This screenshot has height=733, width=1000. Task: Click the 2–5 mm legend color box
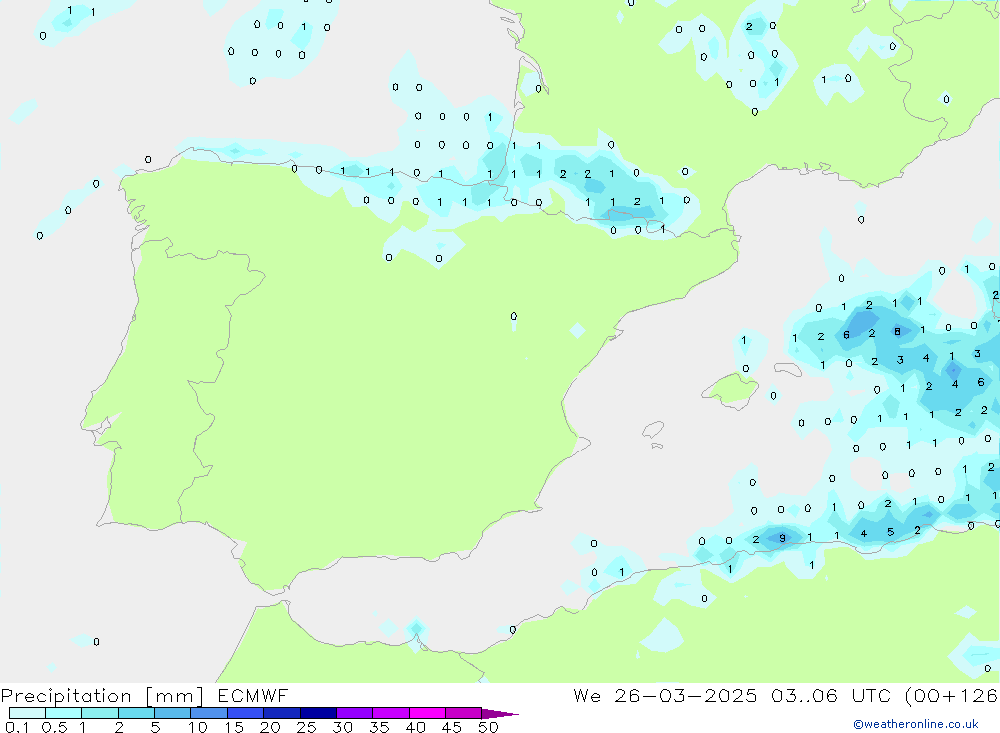pos(136,713)
